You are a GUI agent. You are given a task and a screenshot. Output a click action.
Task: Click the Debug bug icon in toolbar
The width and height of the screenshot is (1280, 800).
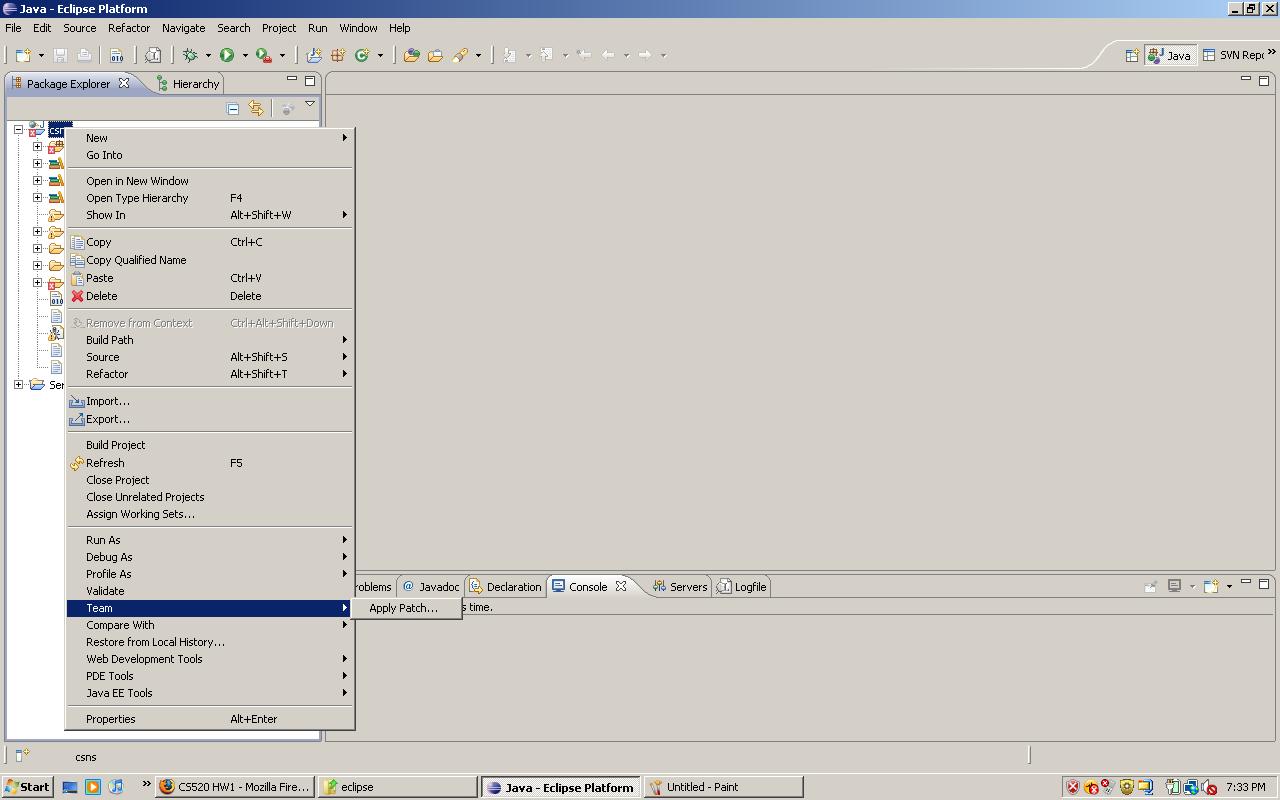tap(189, 56)
